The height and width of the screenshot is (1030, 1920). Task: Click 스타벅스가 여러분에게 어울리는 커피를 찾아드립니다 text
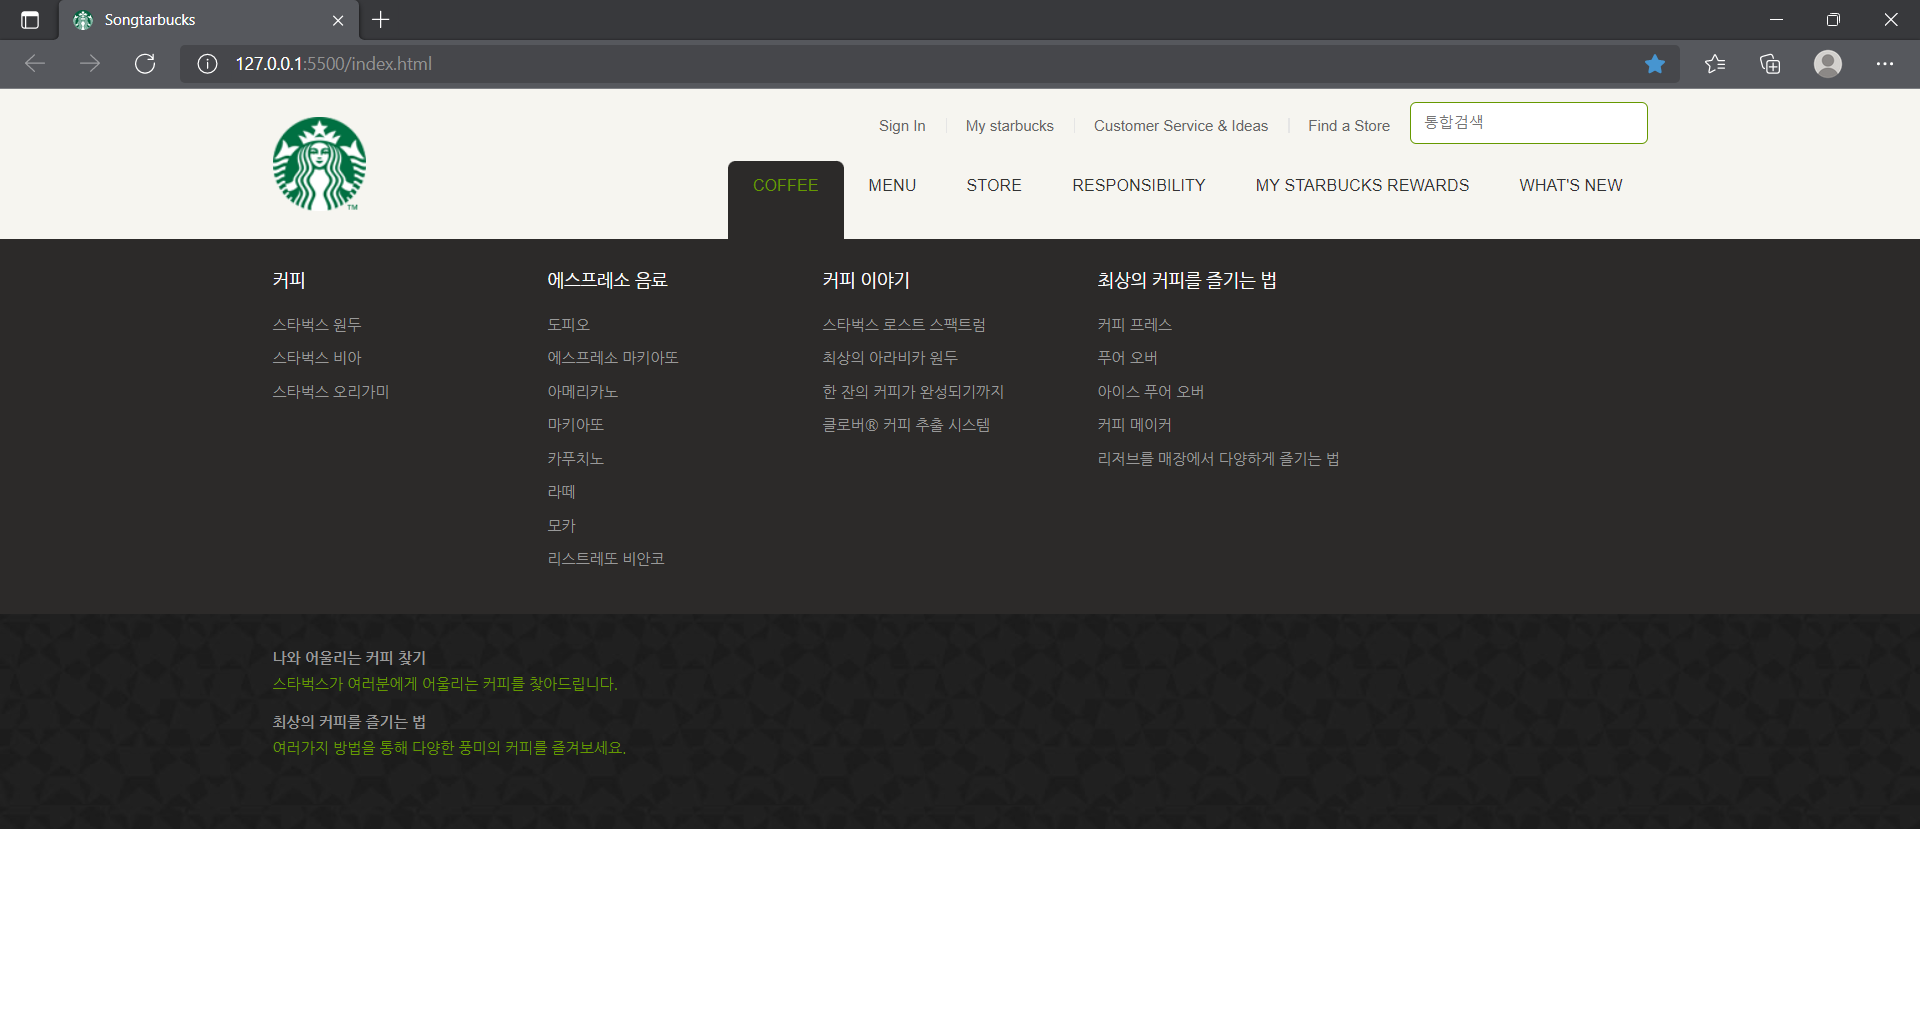(445, 684)
